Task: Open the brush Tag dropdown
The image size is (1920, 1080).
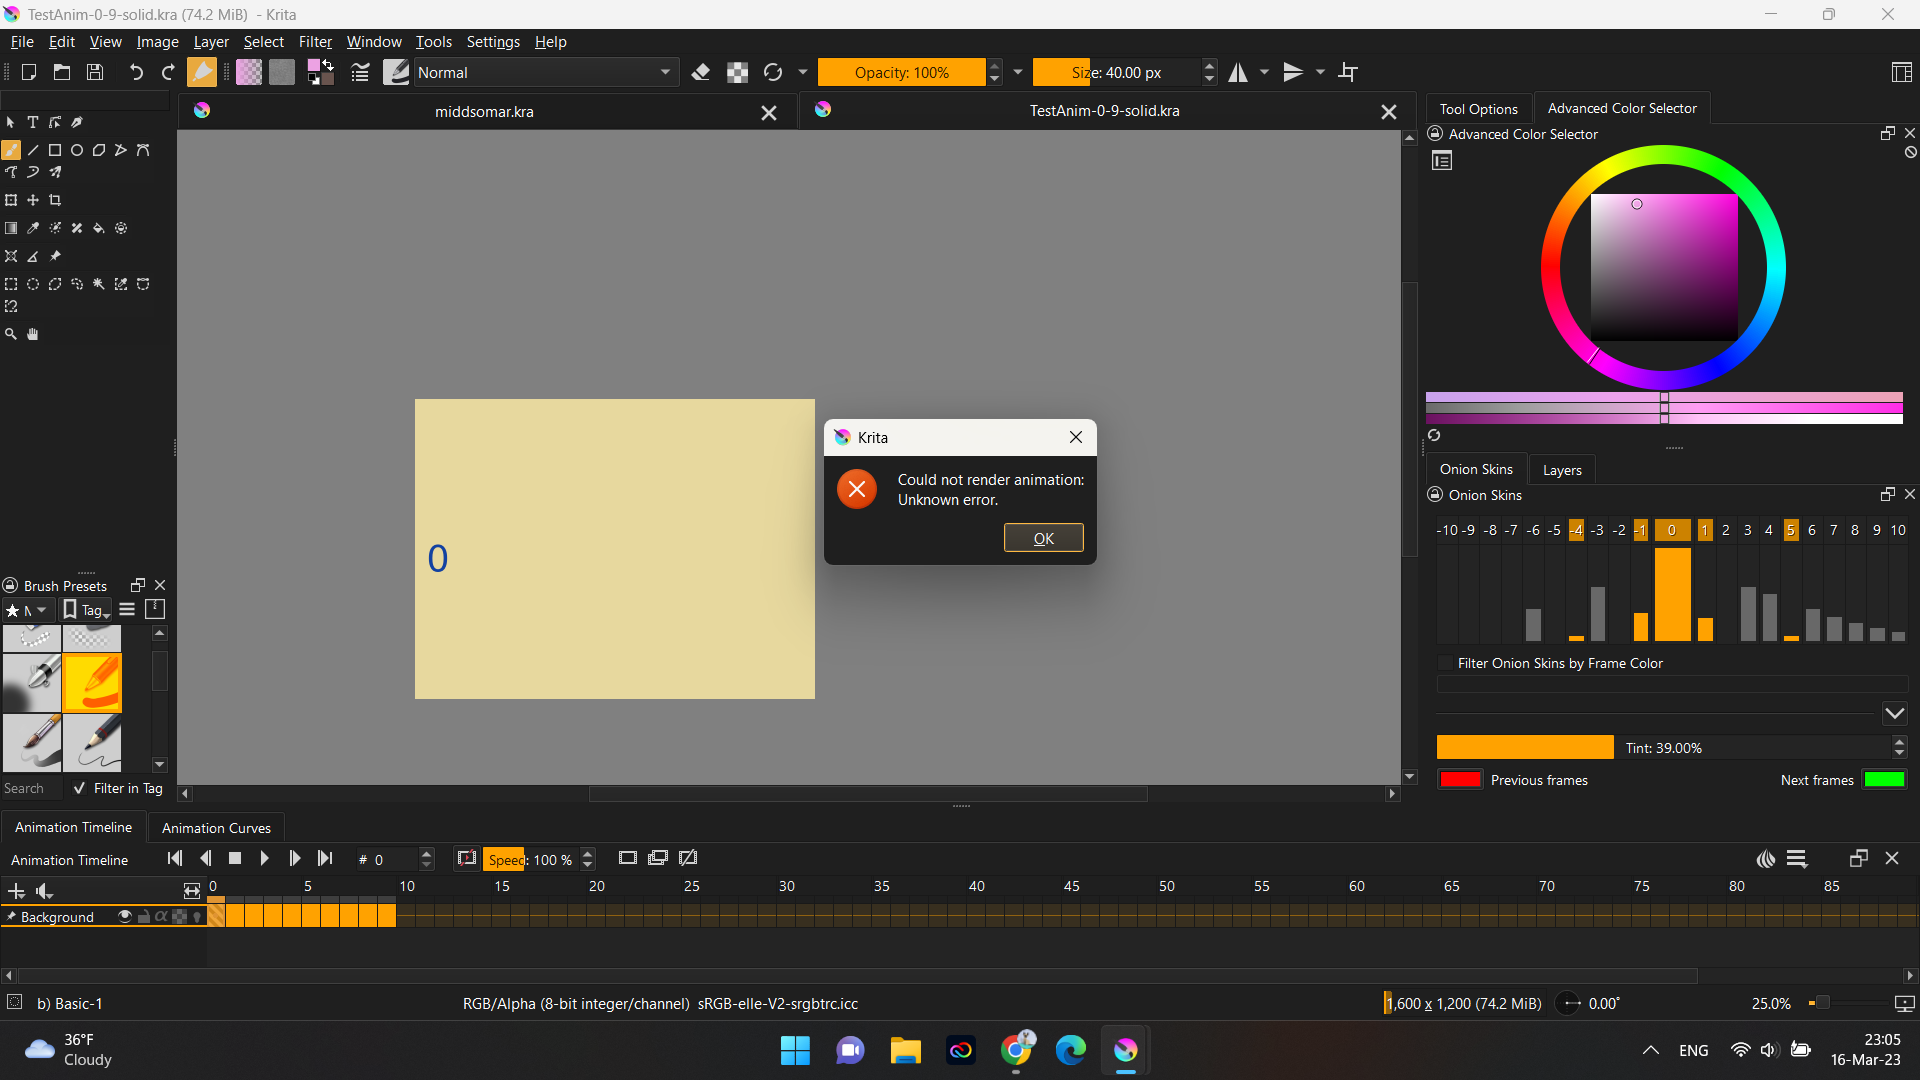Action: 86,610
